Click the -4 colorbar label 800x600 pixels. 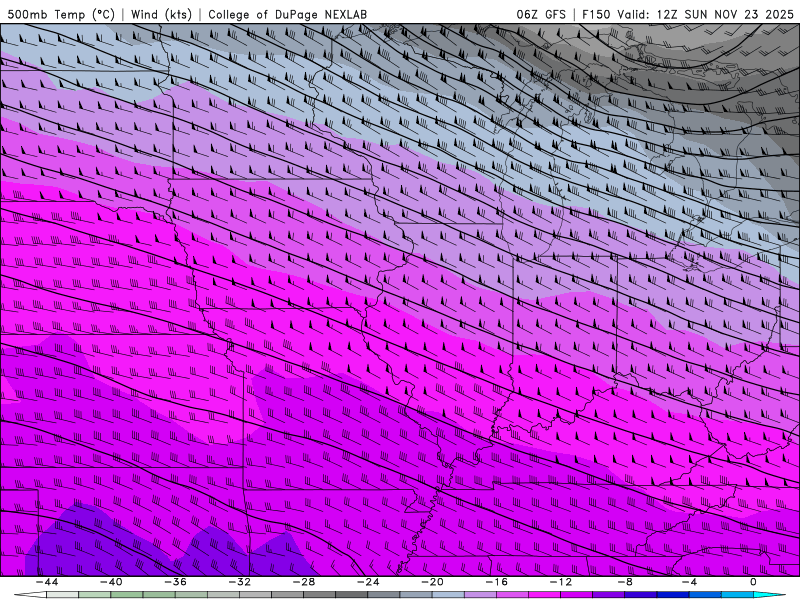coord(690,582)
